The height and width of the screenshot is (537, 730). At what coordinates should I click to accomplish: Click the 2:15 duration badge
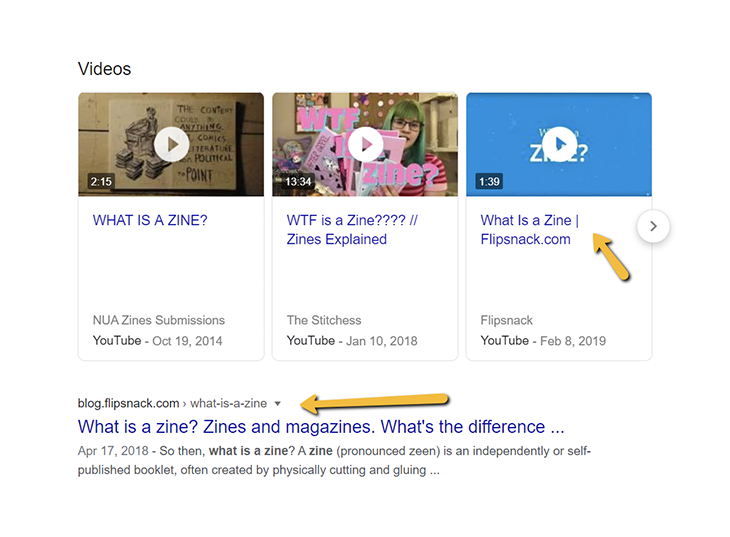(101, 182)
